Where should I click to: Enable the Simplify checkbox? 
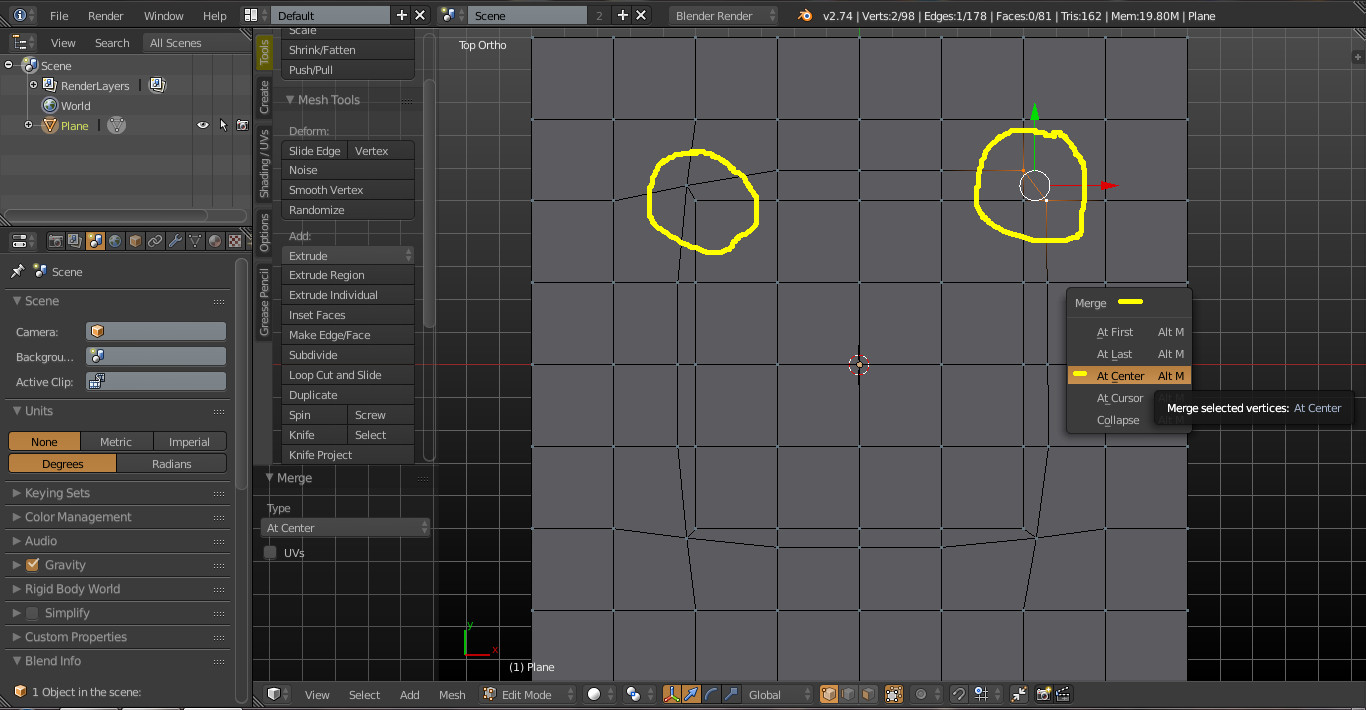32,613
